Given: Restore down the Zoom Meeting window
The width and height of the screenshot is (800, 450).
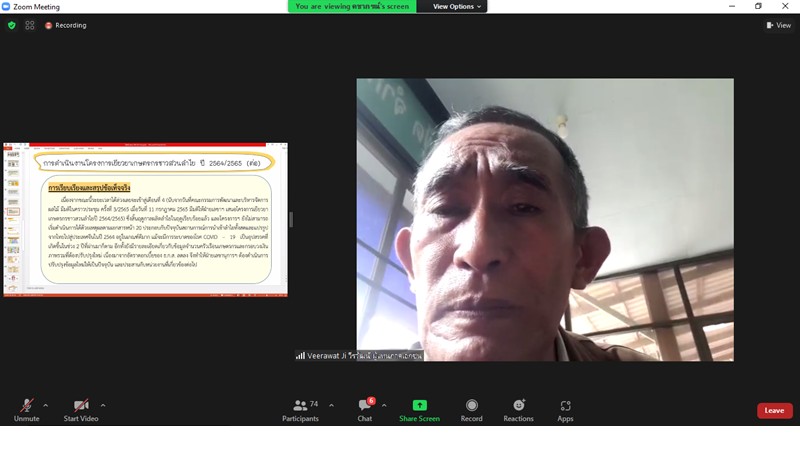Looking at the screenshot, I should pos(758,7).
